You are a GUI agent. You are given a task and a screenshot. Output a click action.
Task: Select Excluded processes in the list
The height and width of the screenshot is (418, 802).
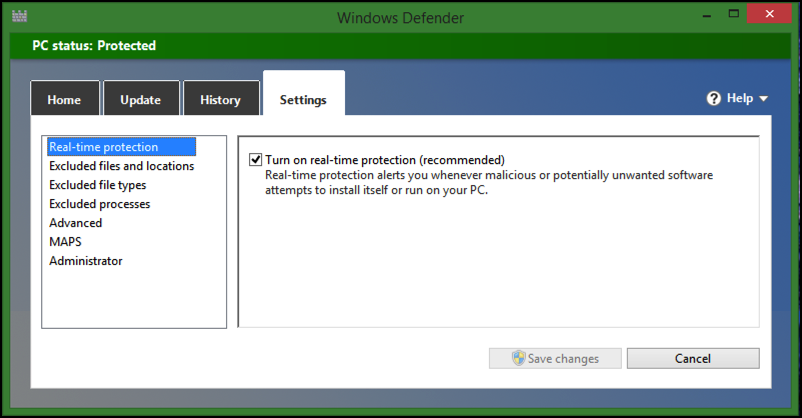tap(100, 204)
